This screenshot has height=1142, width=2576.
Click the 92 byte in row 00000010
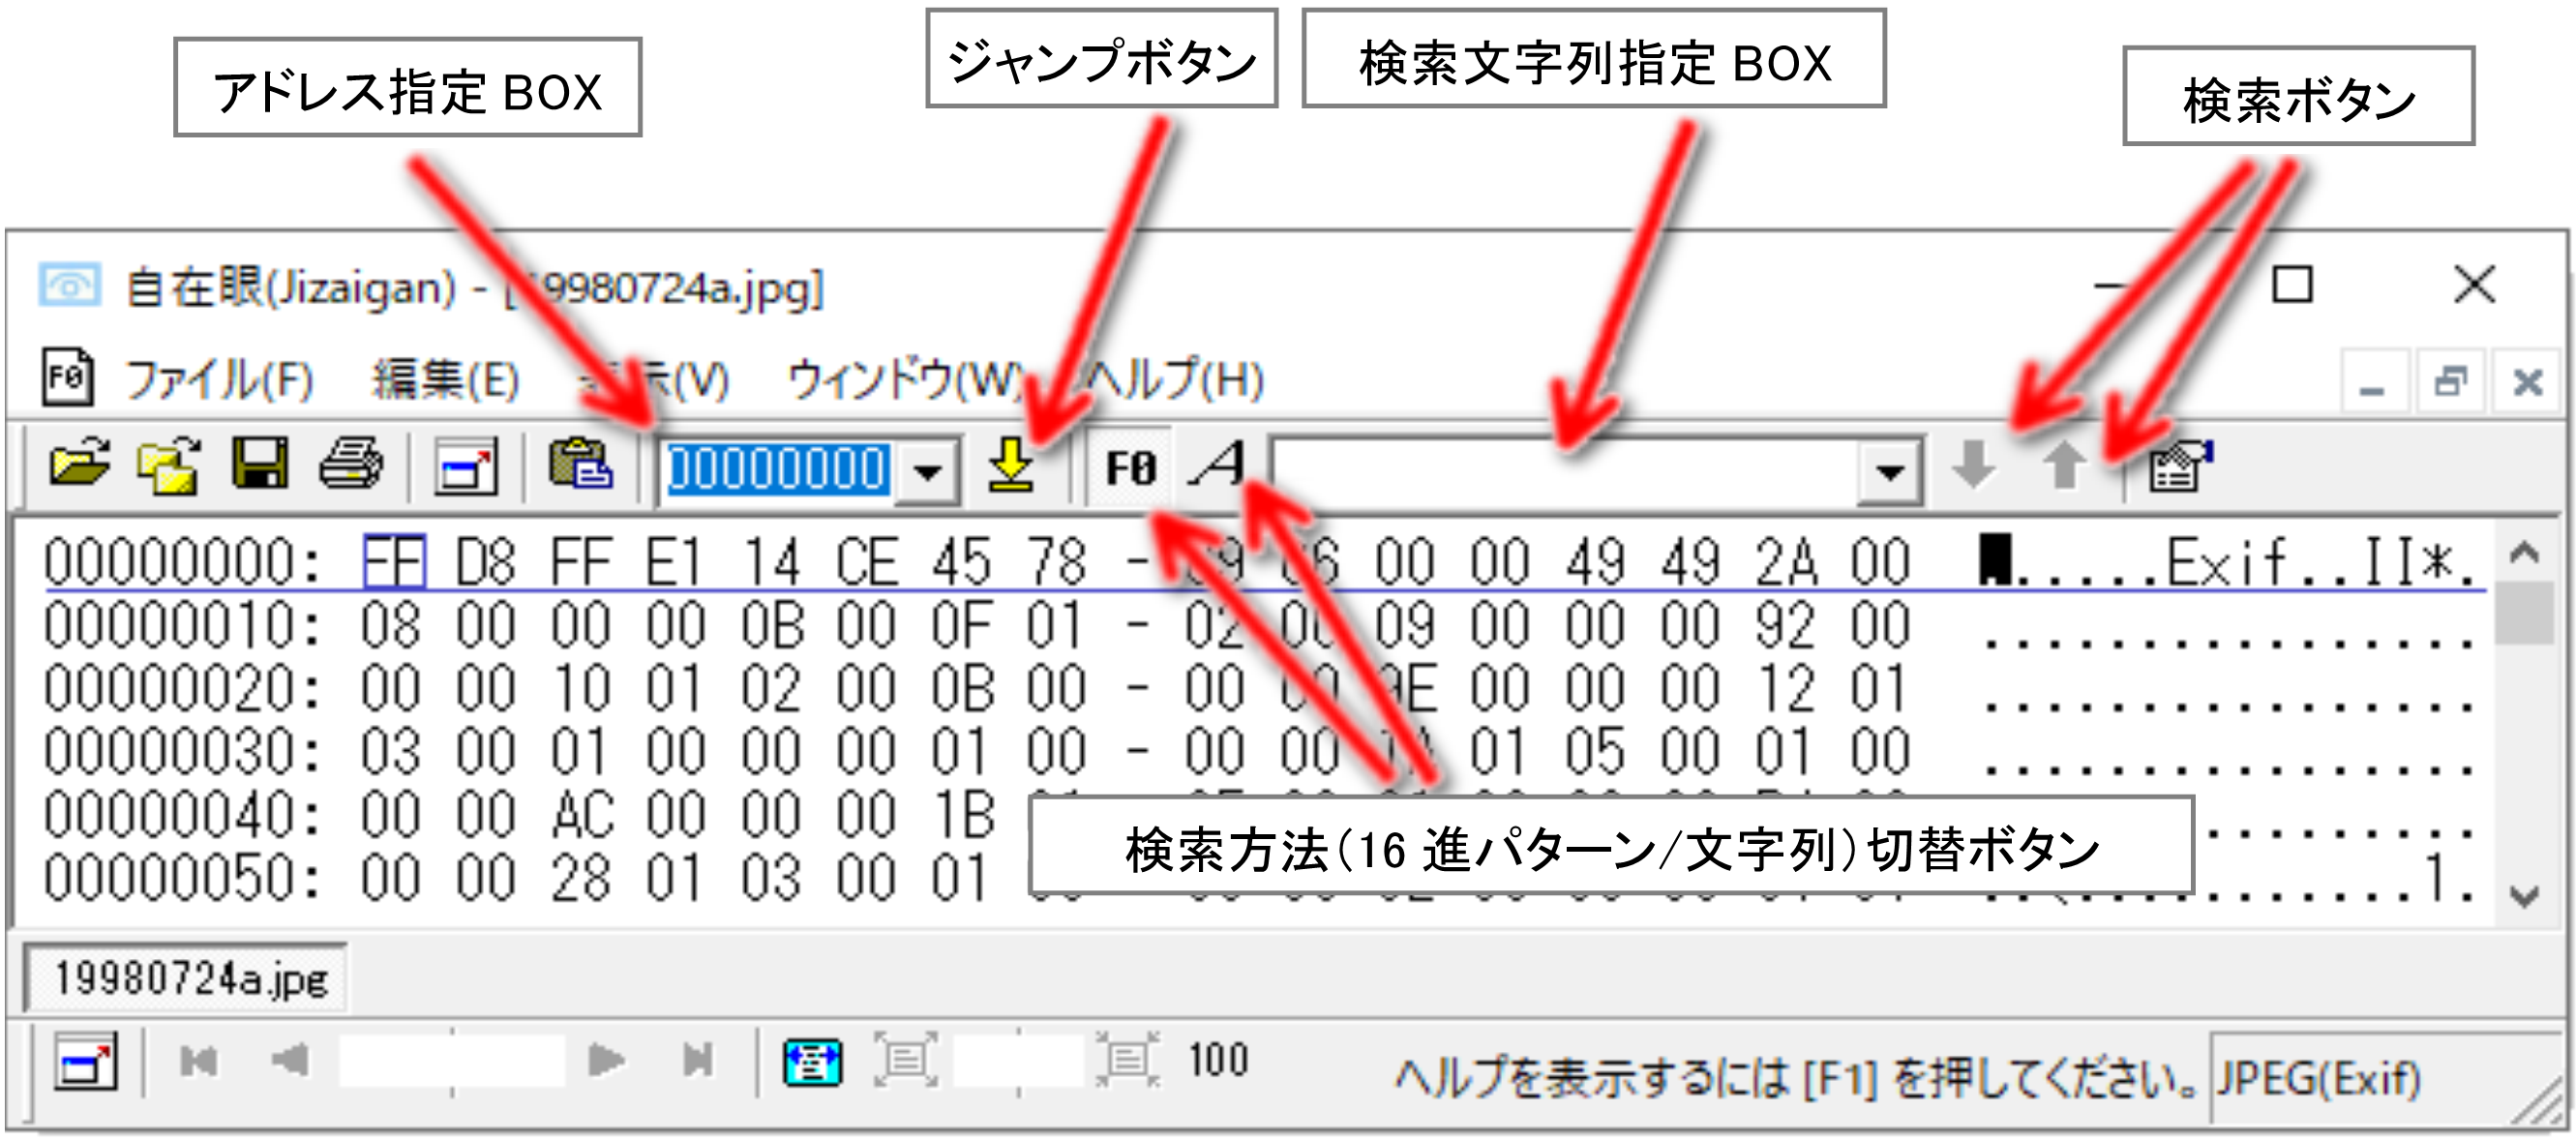click(1786, 626)
